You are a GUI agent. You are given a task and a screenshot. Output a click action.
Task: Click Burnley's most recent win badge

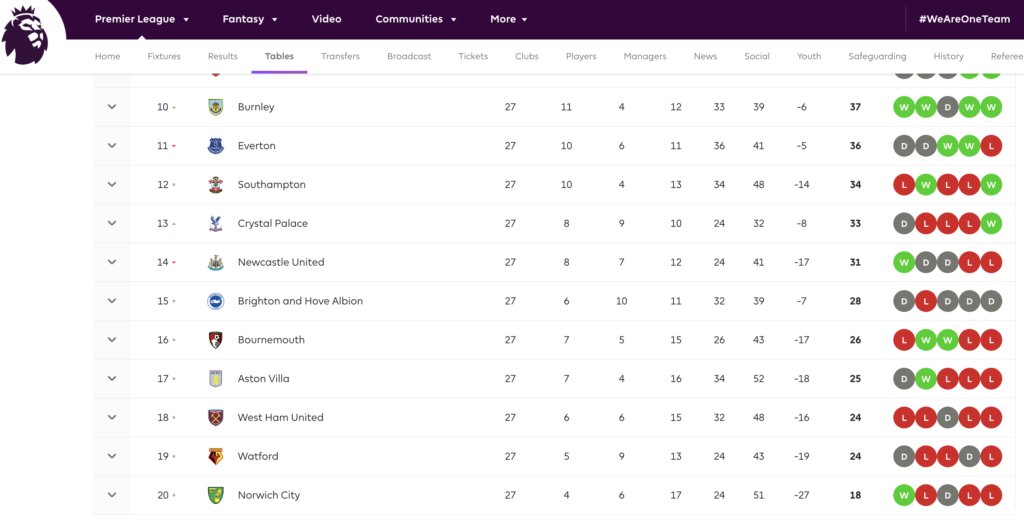tap(991, 107)
